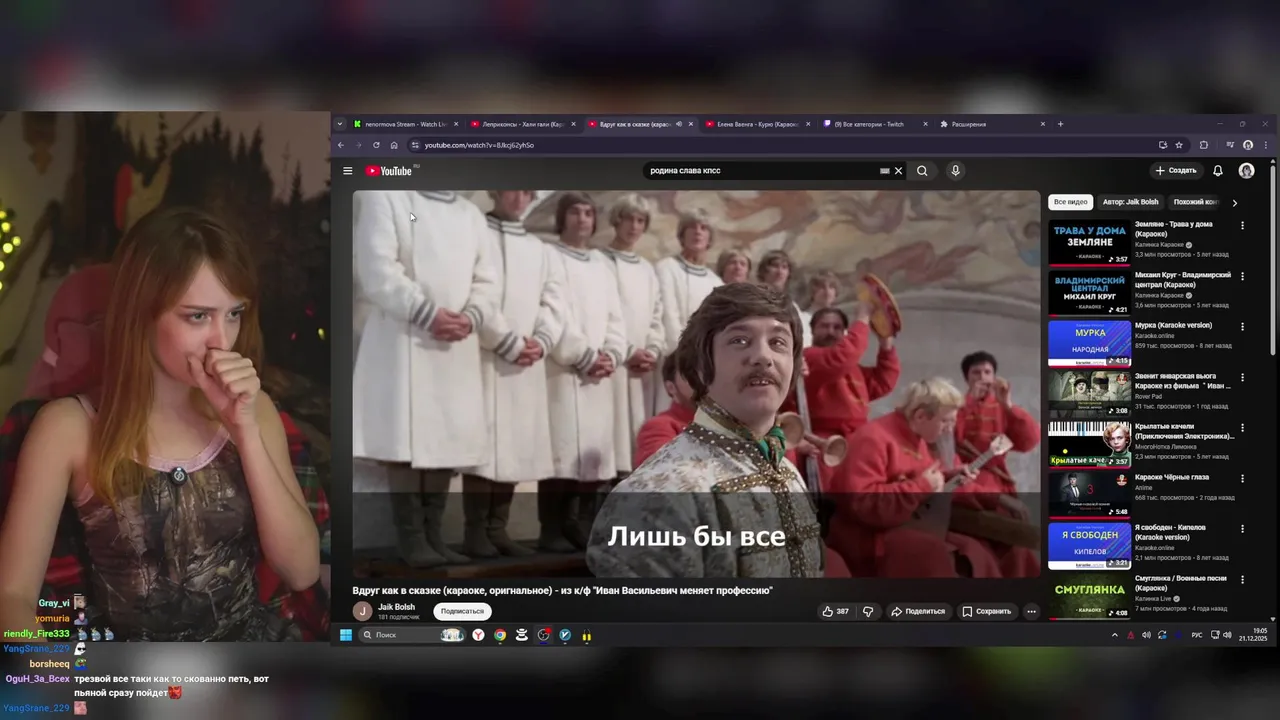Open options for Мурка (Karaoke version) video
Screen dimensions: 1280x720
click(1242, 326)
